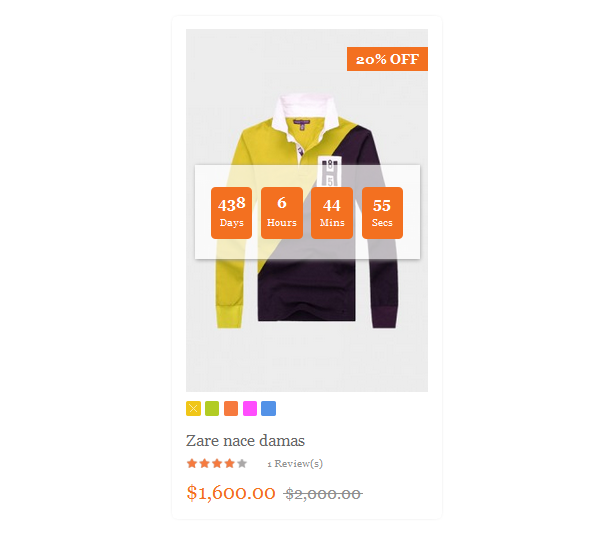This screenshot has width=616, height=535.
Task: Click the fifth gray rating star
Action: [x=242, y=464]
